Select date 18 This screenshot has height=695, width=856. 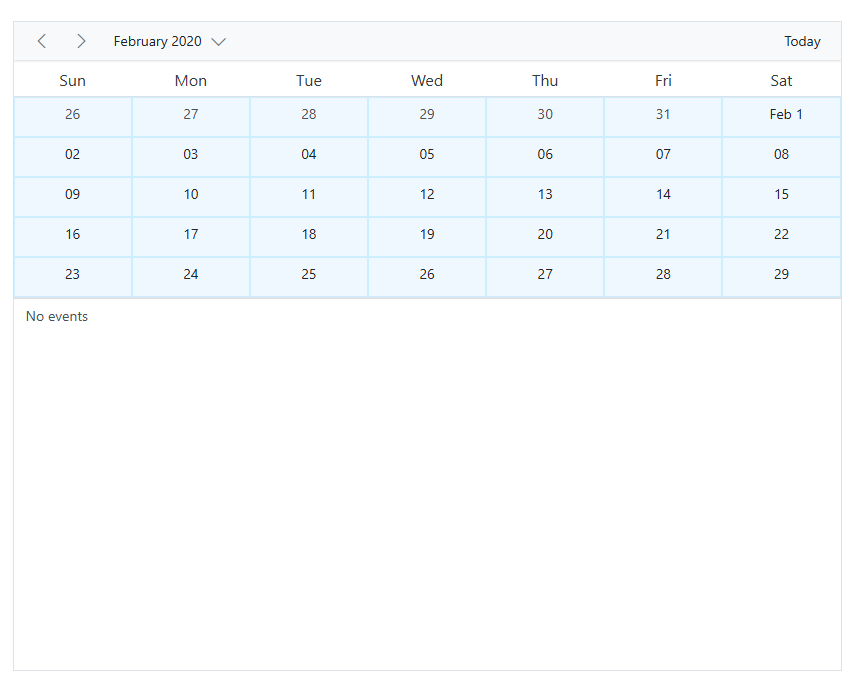click(308, 237)
